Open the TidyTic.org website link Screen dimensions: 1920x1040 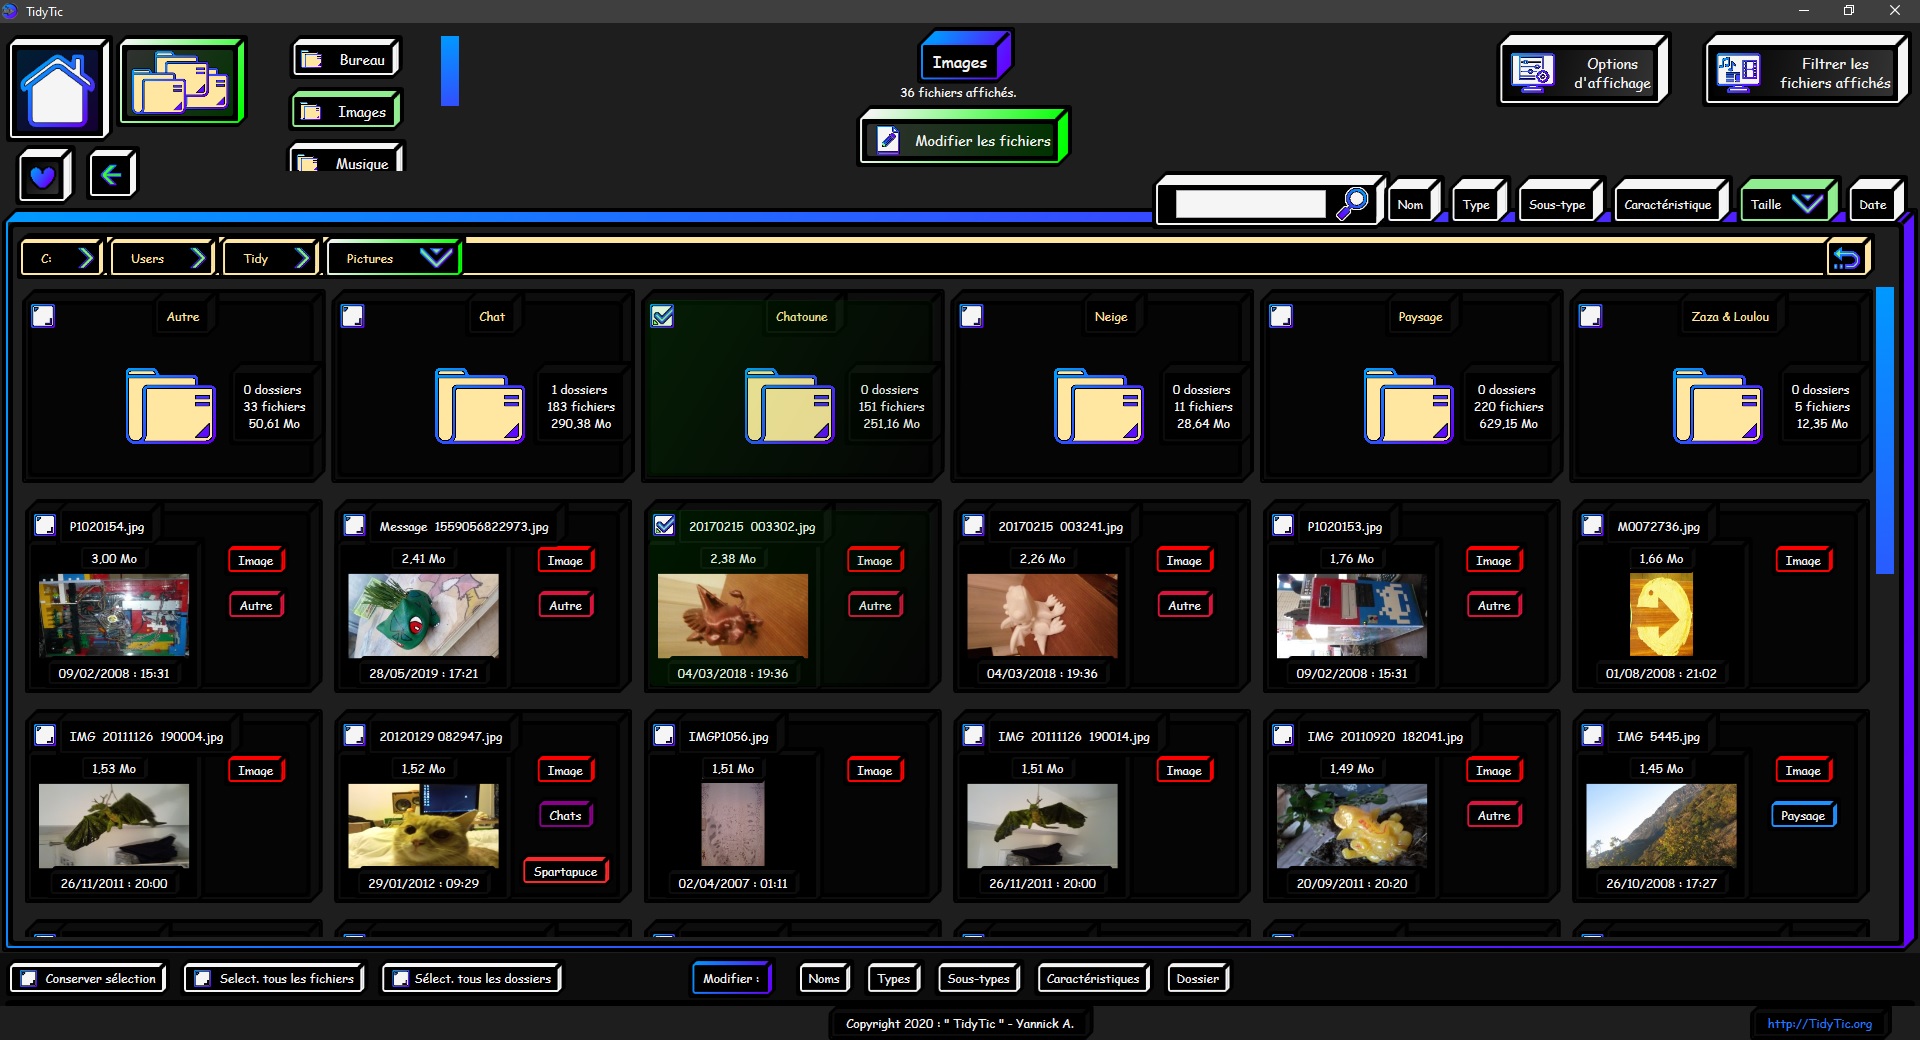(x=1818, y=1023)
